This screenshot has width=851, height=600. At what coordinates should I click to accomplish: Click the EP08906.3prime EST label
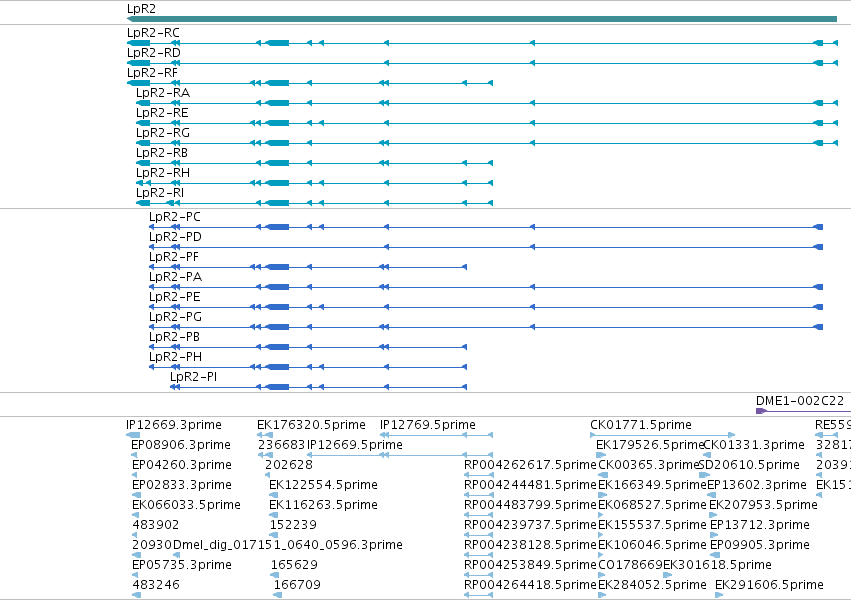click(181, 446)
